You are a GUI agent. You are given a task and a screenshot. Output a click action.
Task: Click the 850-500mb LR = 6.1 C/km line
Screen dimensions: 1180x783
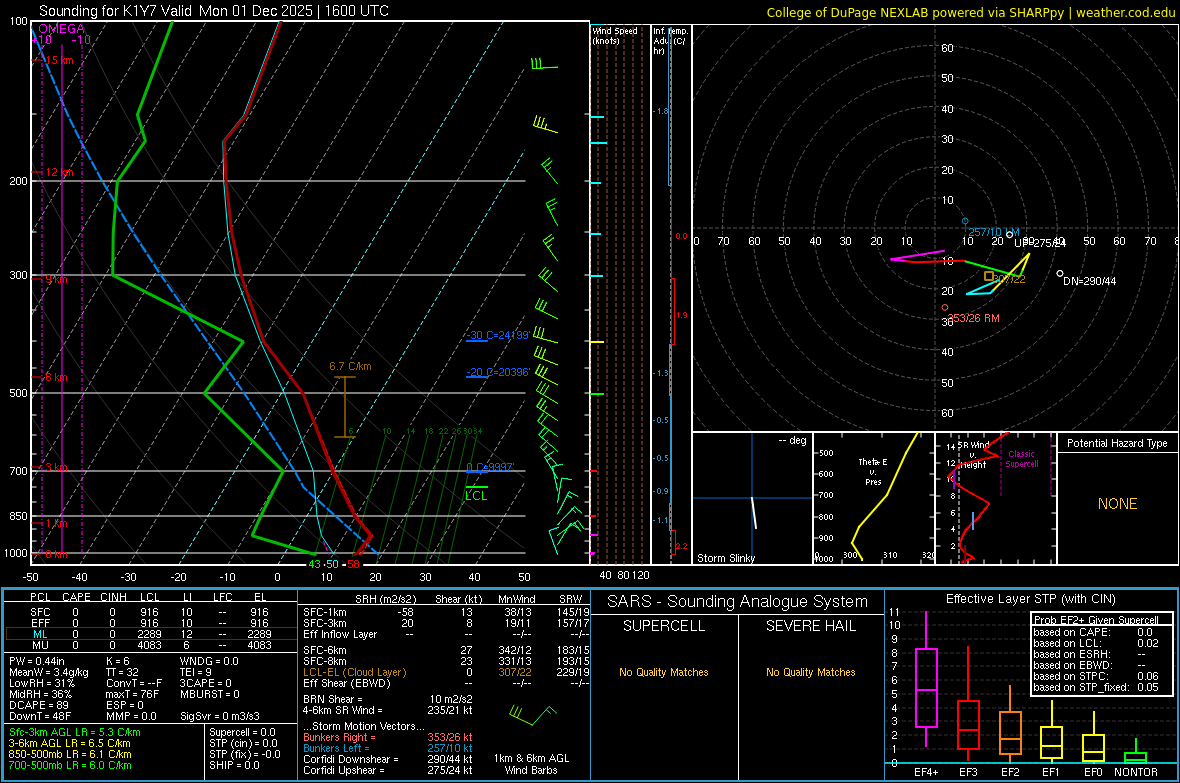(x=70, y=754)
